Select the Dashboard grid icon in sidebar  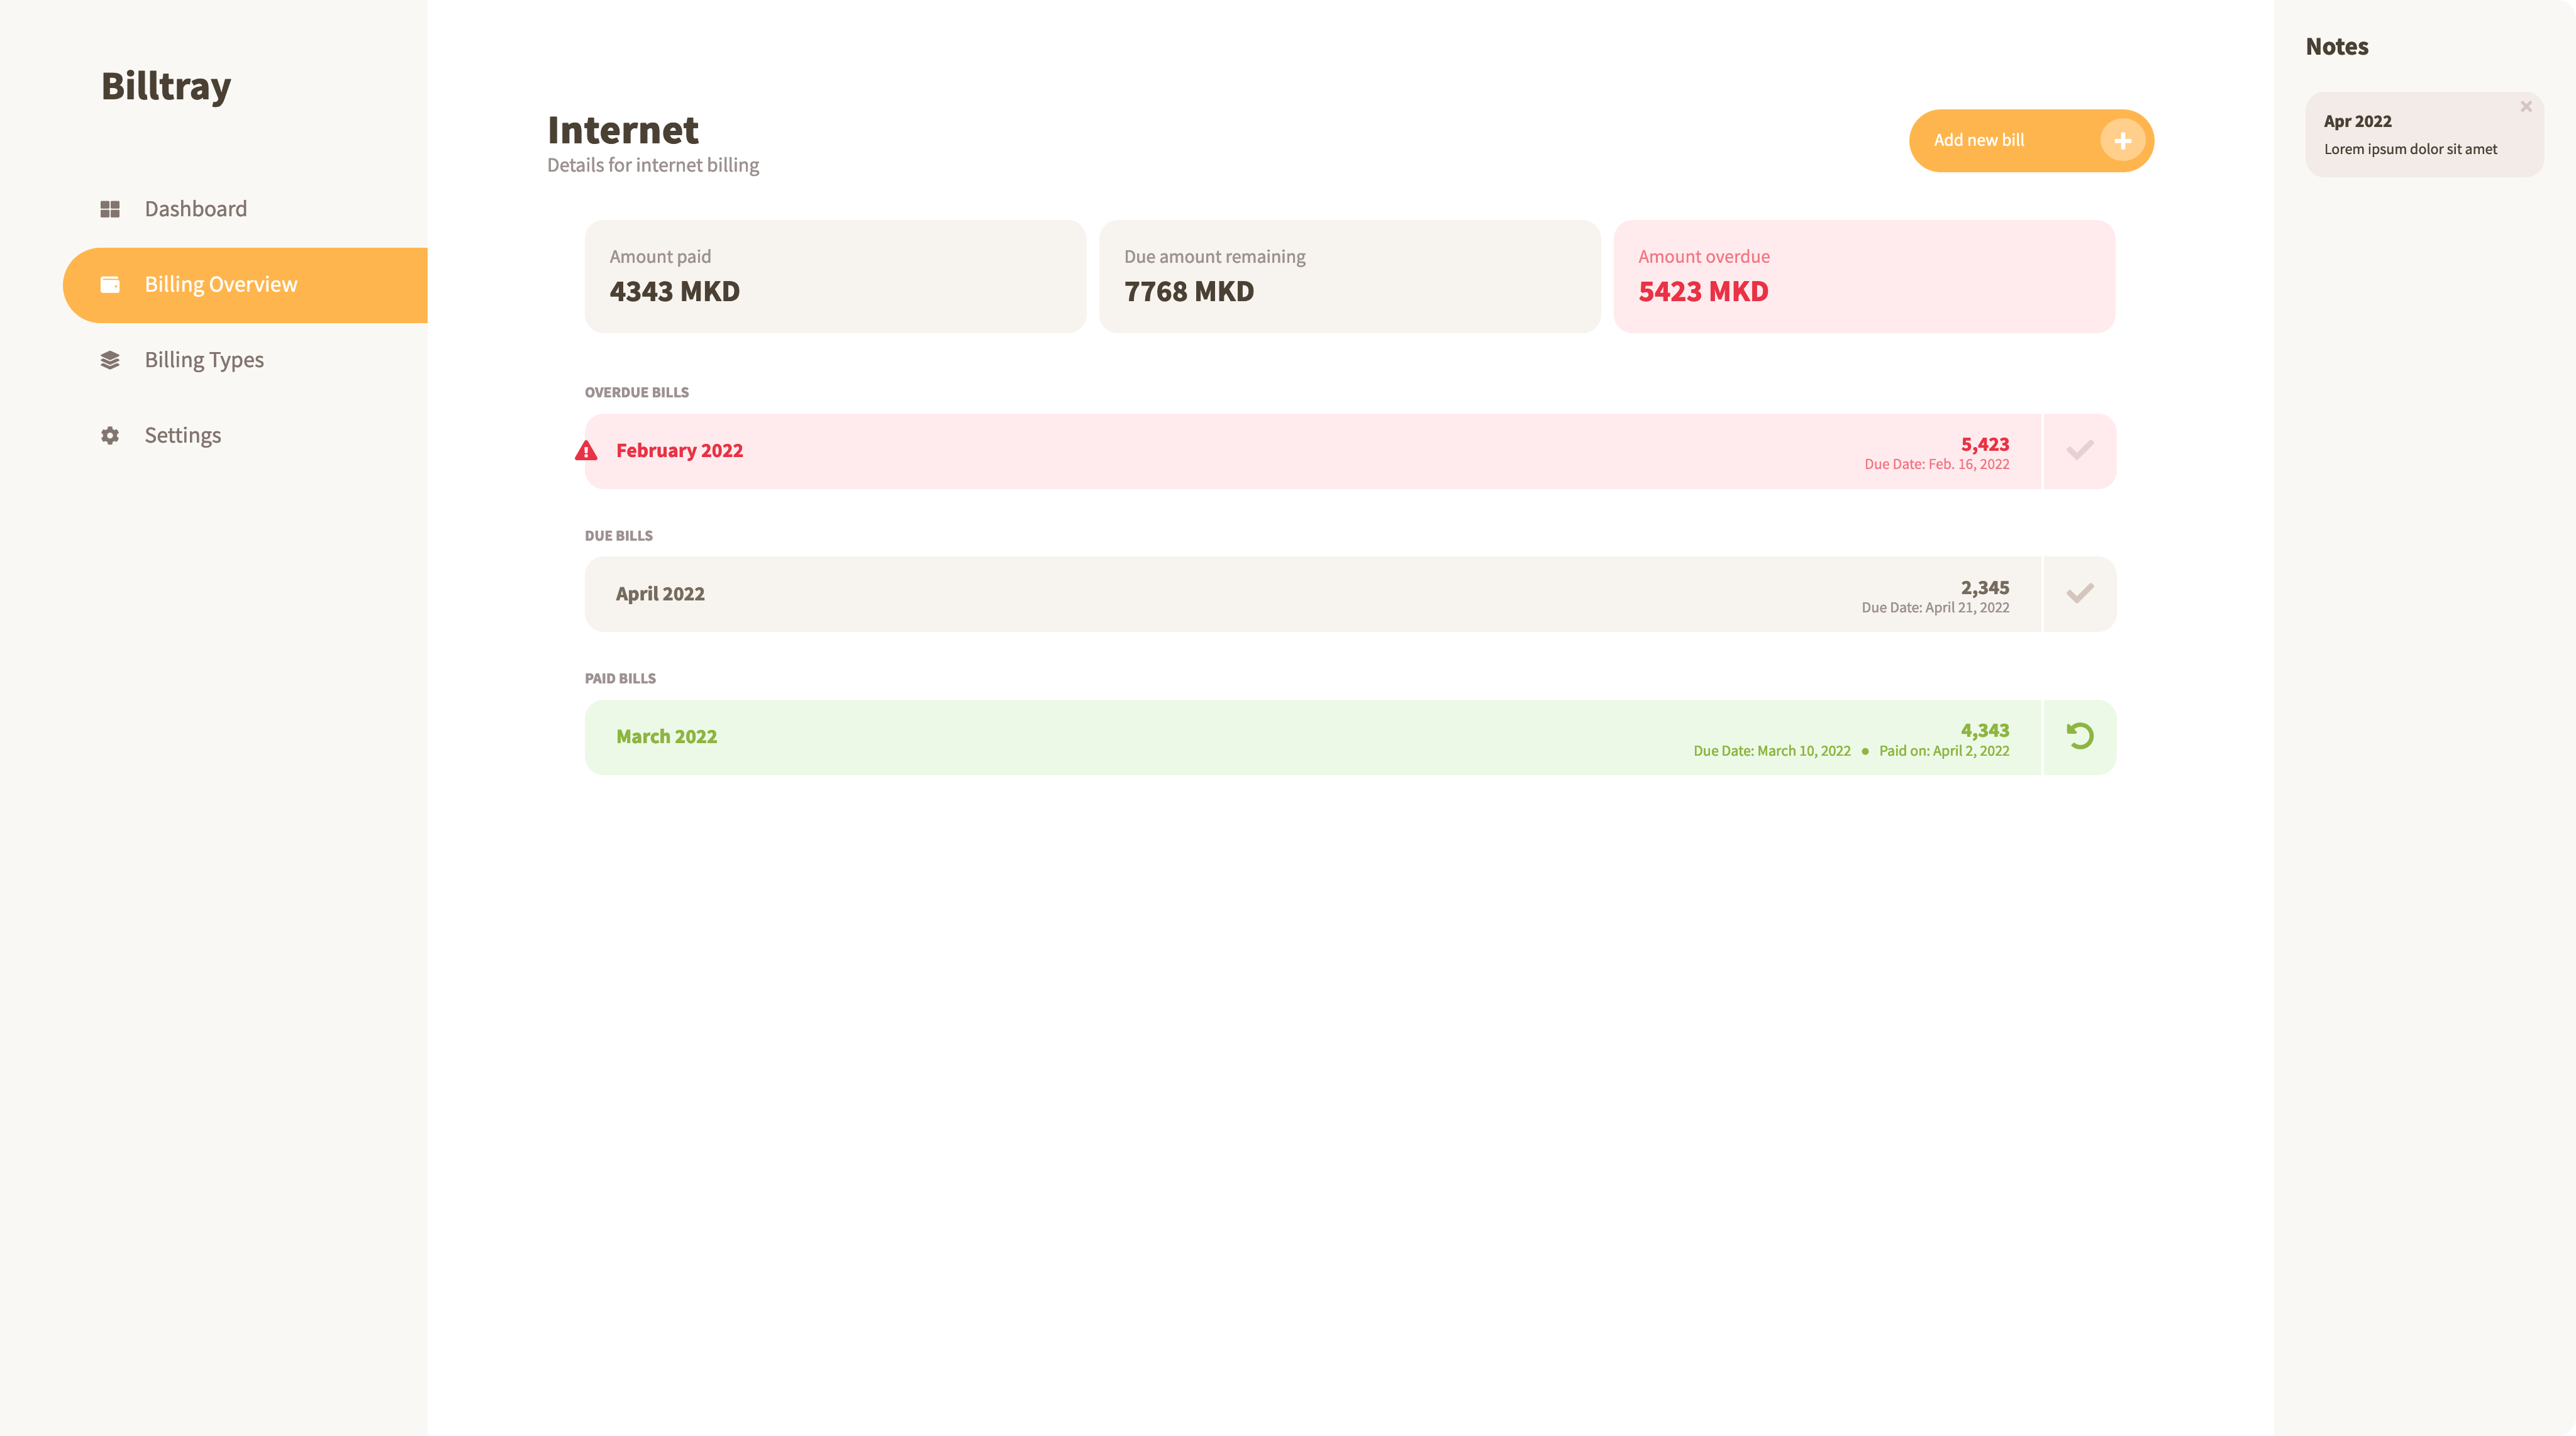110,208
